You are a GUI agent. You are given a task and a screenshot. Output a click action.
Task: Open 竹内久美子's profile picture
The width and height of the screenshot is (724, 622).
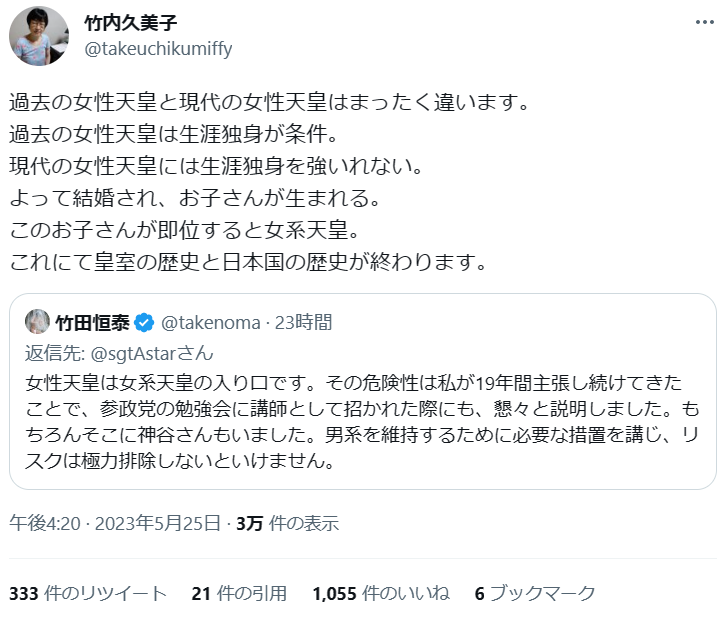point(39,36)
